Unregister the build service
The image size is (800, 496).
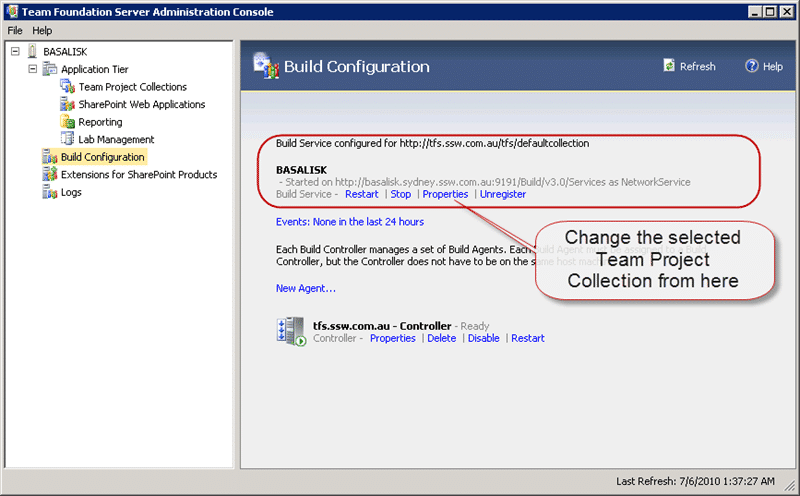coord(503,194)
